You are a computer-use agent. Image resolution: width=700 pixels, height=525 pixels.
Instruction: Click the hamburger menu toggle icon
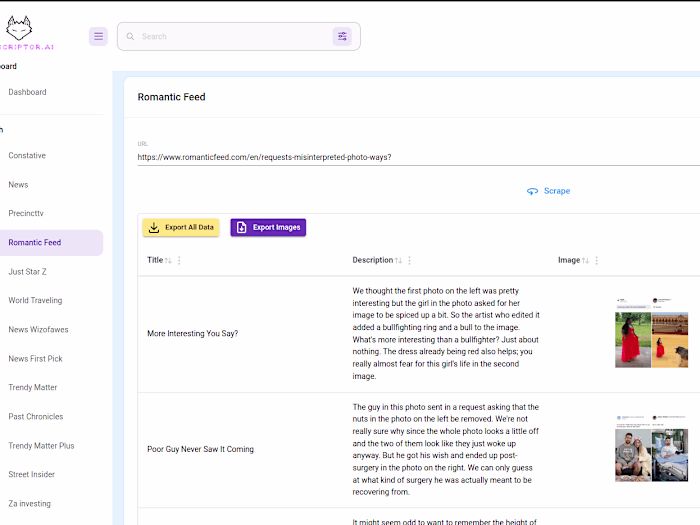click(x=98, y=36)
